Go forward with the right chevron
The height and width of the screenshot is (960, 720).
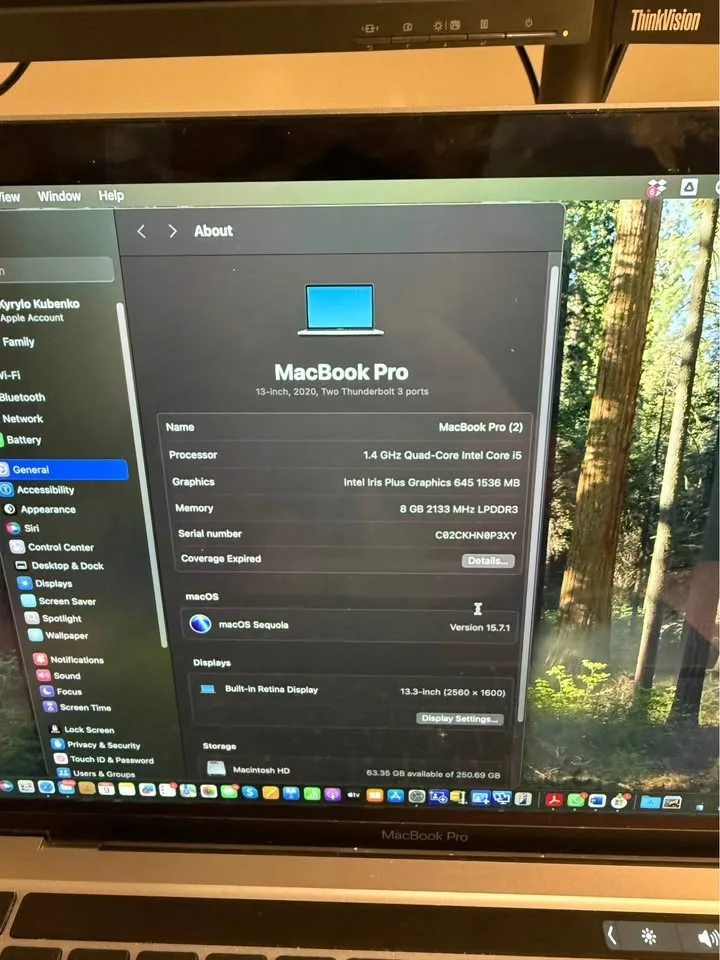173,231
